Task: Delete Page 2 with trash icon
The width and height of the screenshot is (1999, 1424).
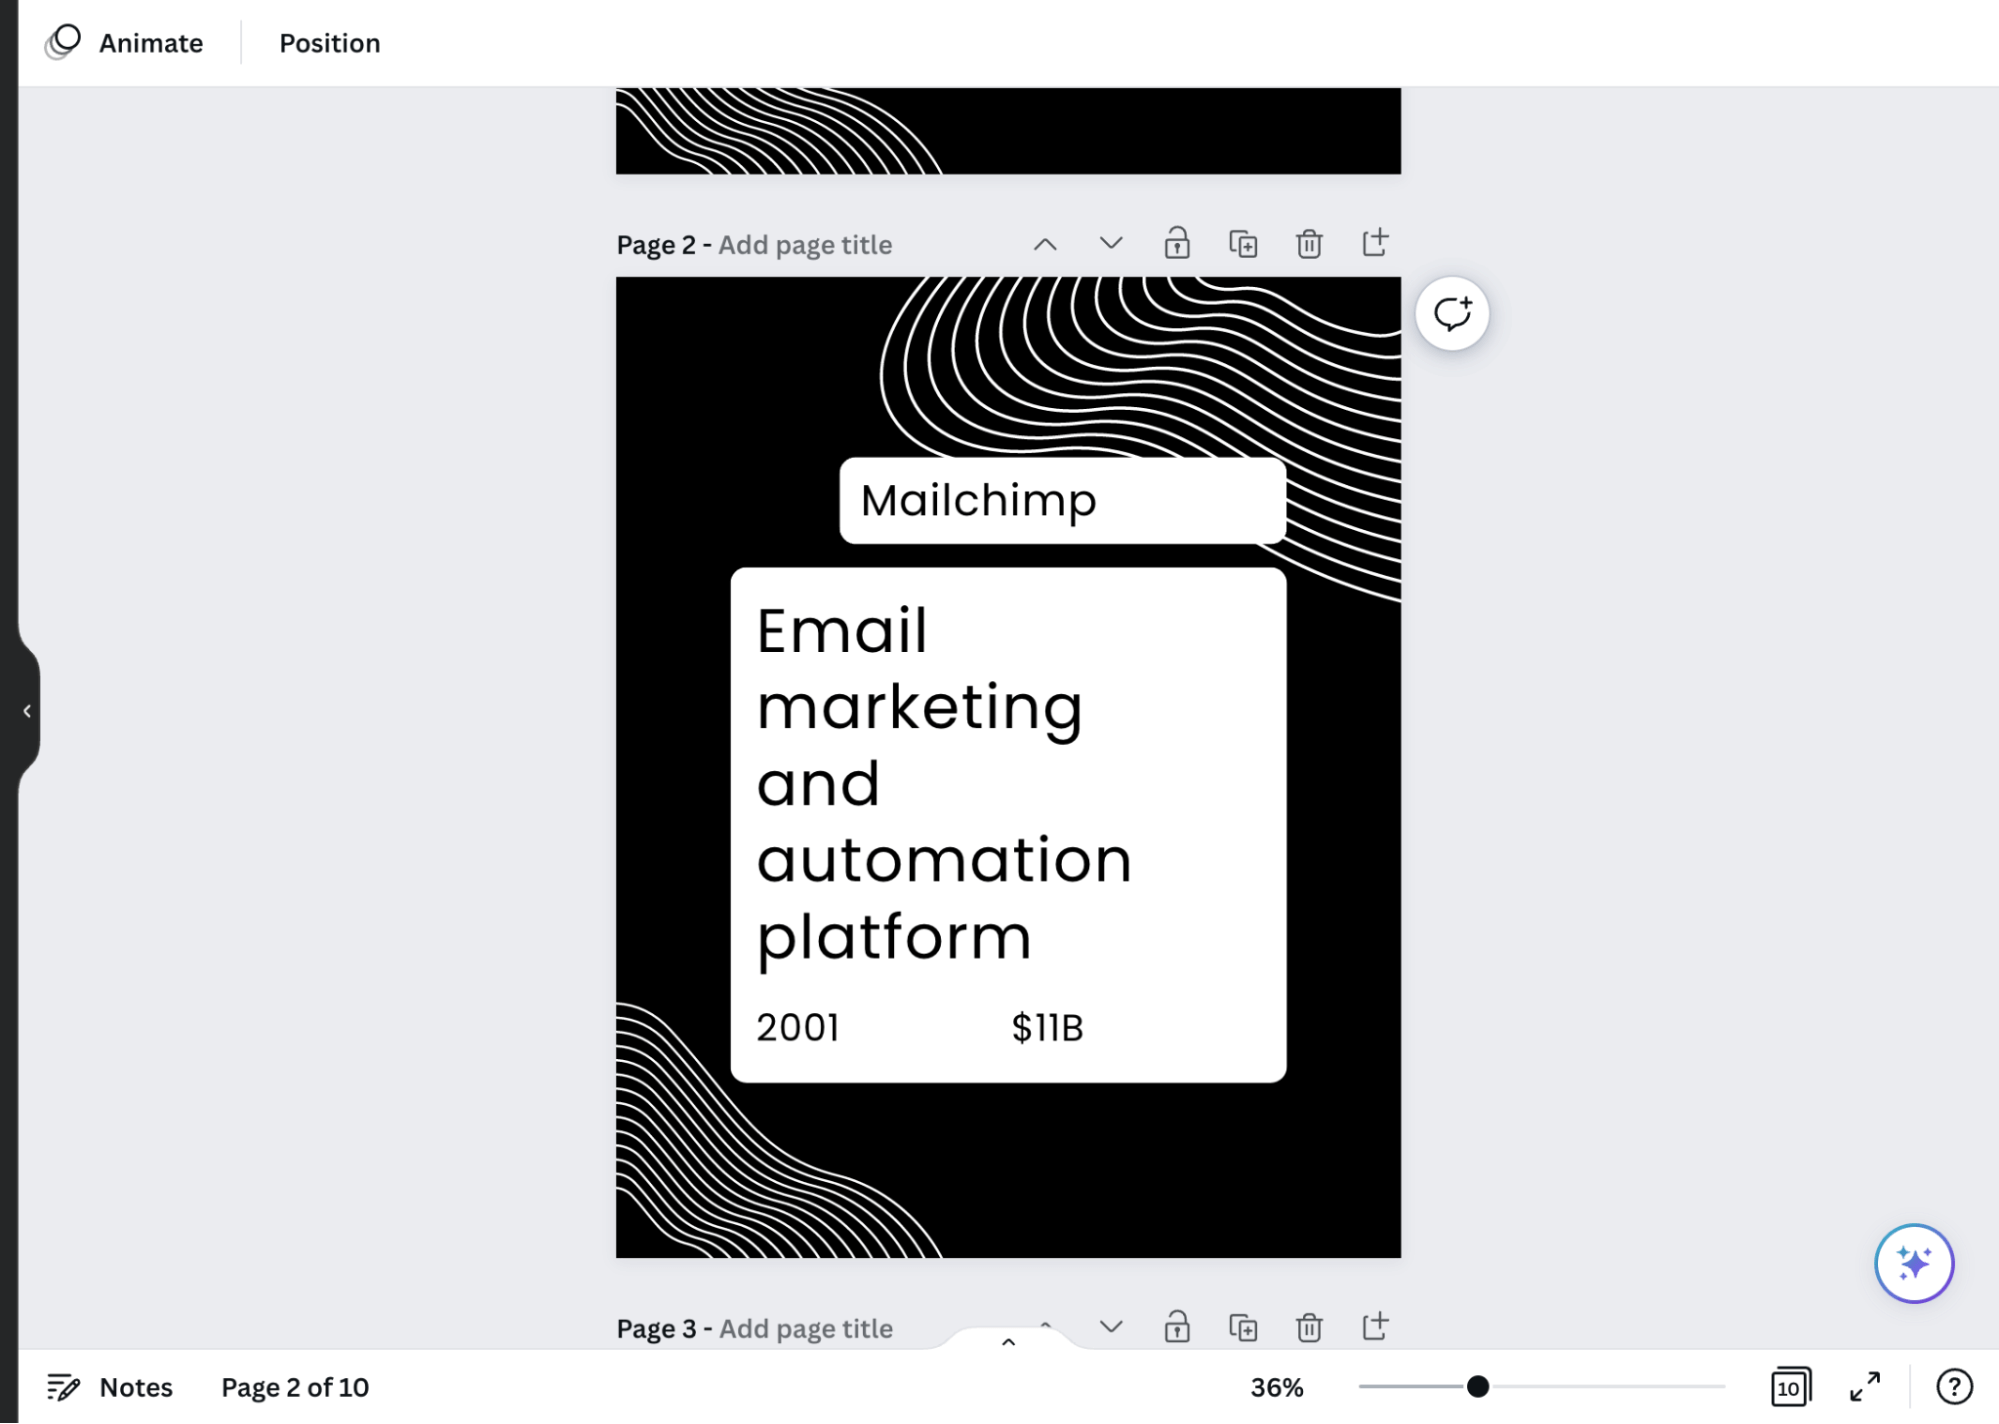Action: [x=1309, y=244]
